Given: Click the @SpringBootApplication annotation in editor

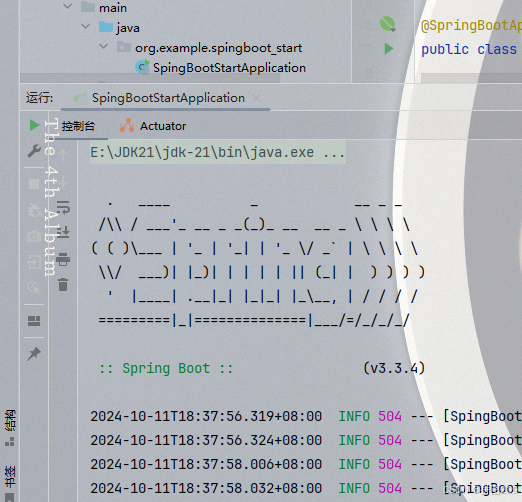Looking at the screenshot, I should pyautogui.click(x=471, y=25).
